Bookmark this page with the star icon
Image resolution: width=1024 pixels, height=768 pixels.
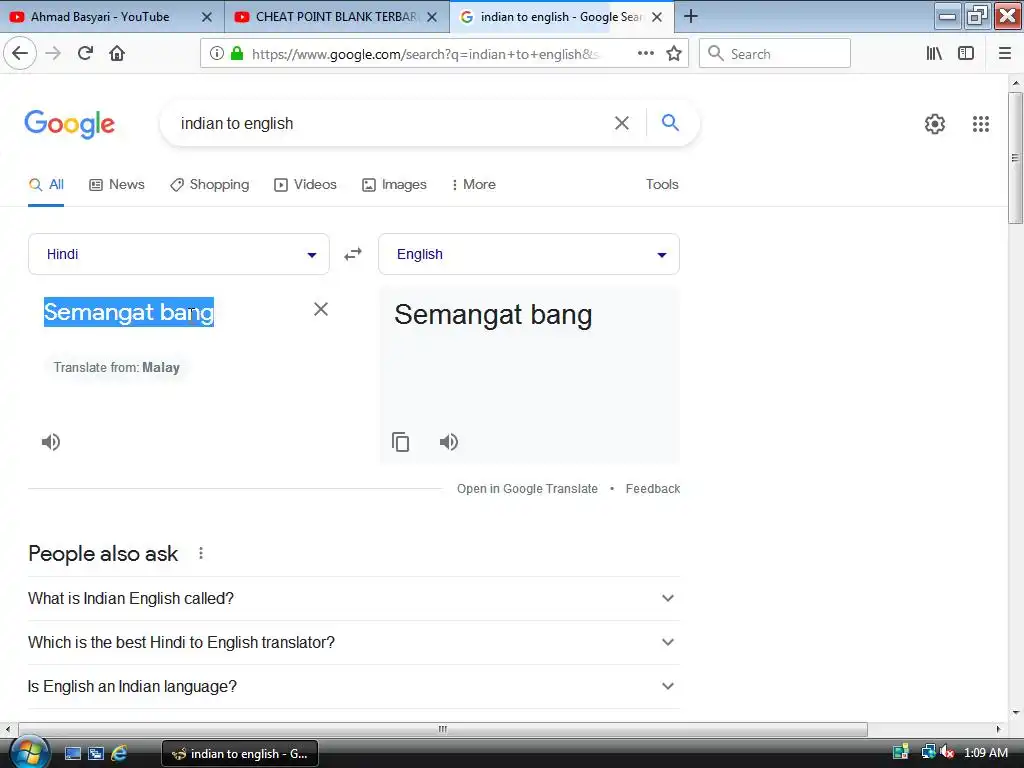pos(674,54)
